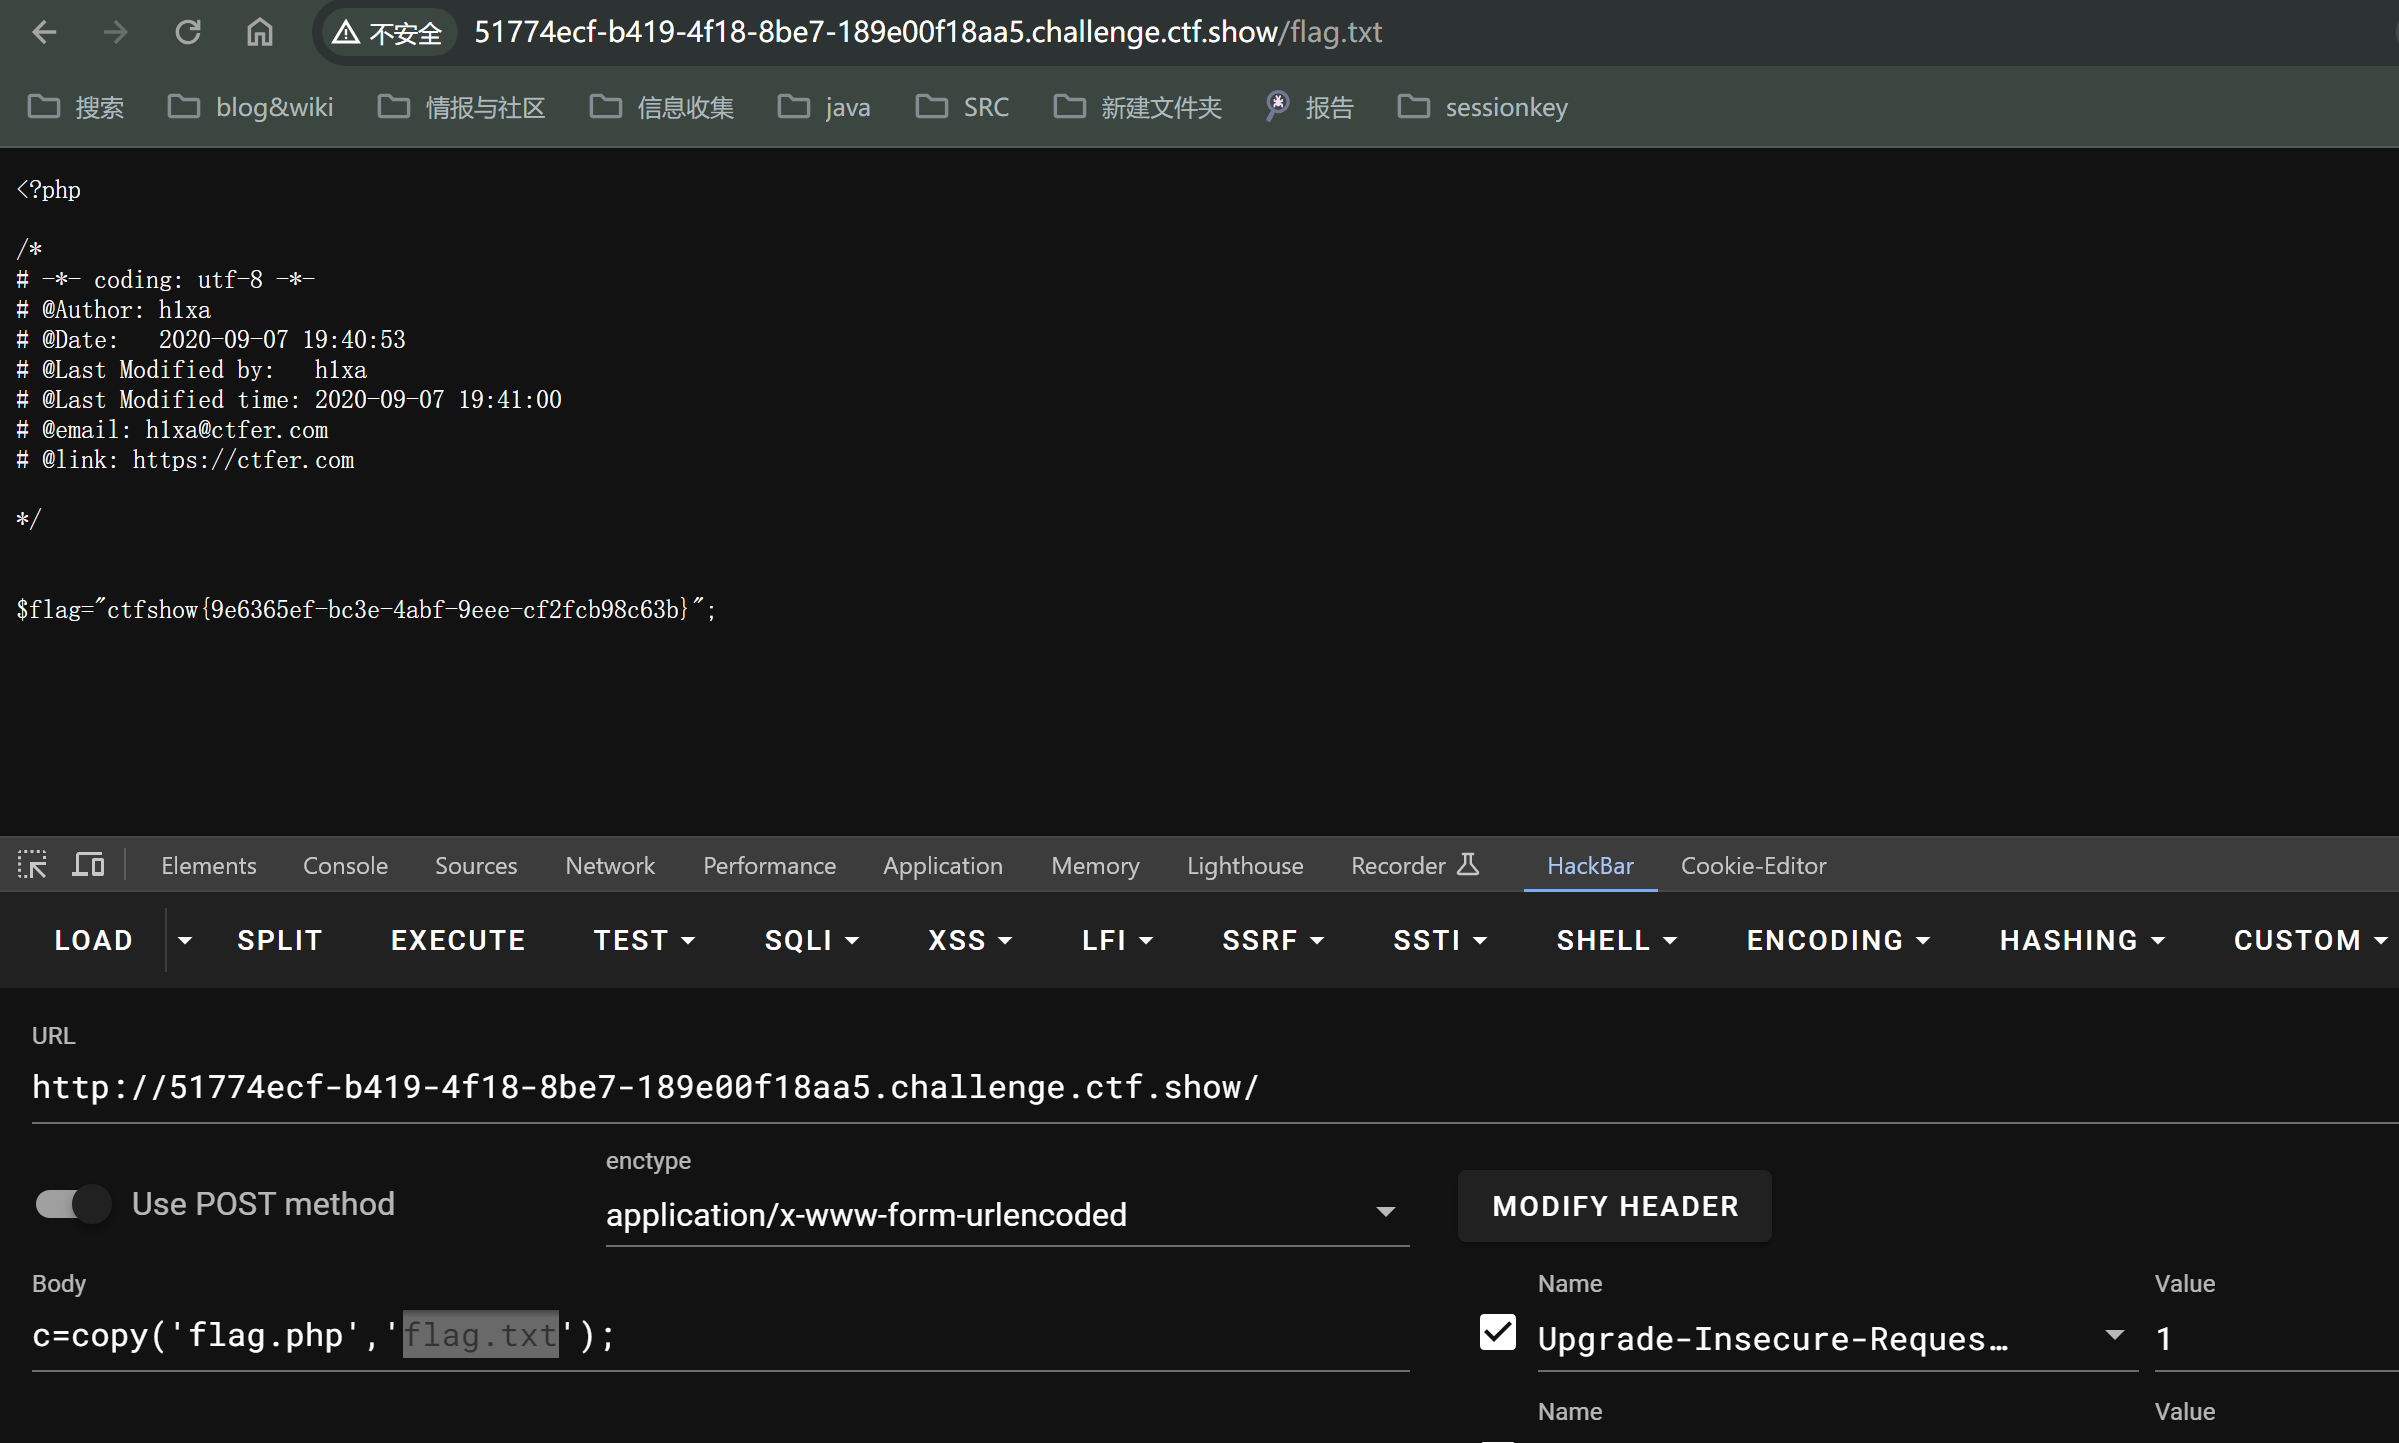The width and height of the screenshot is (2399, 1443).
Task: Open the SQLI dropdown menu
Action: (812, 940)
